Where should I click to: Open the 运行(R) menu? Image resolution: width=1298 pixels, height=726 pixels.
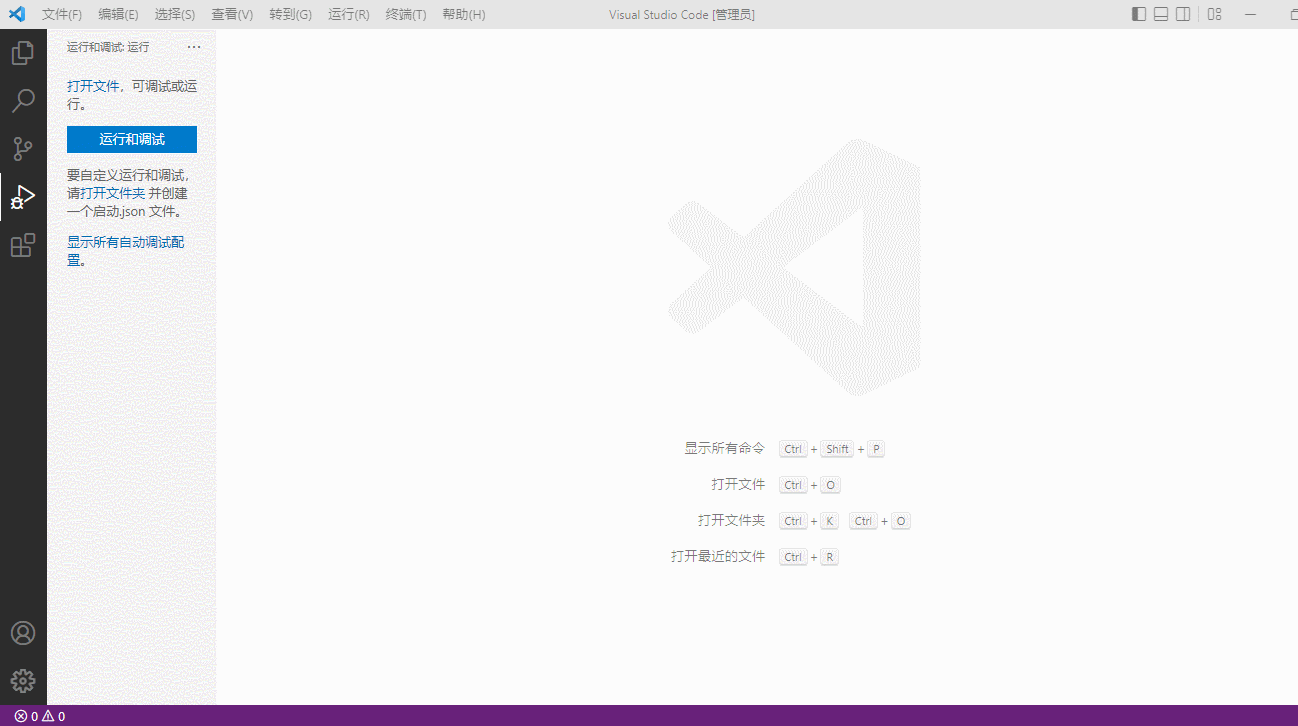tap(347, 14)
